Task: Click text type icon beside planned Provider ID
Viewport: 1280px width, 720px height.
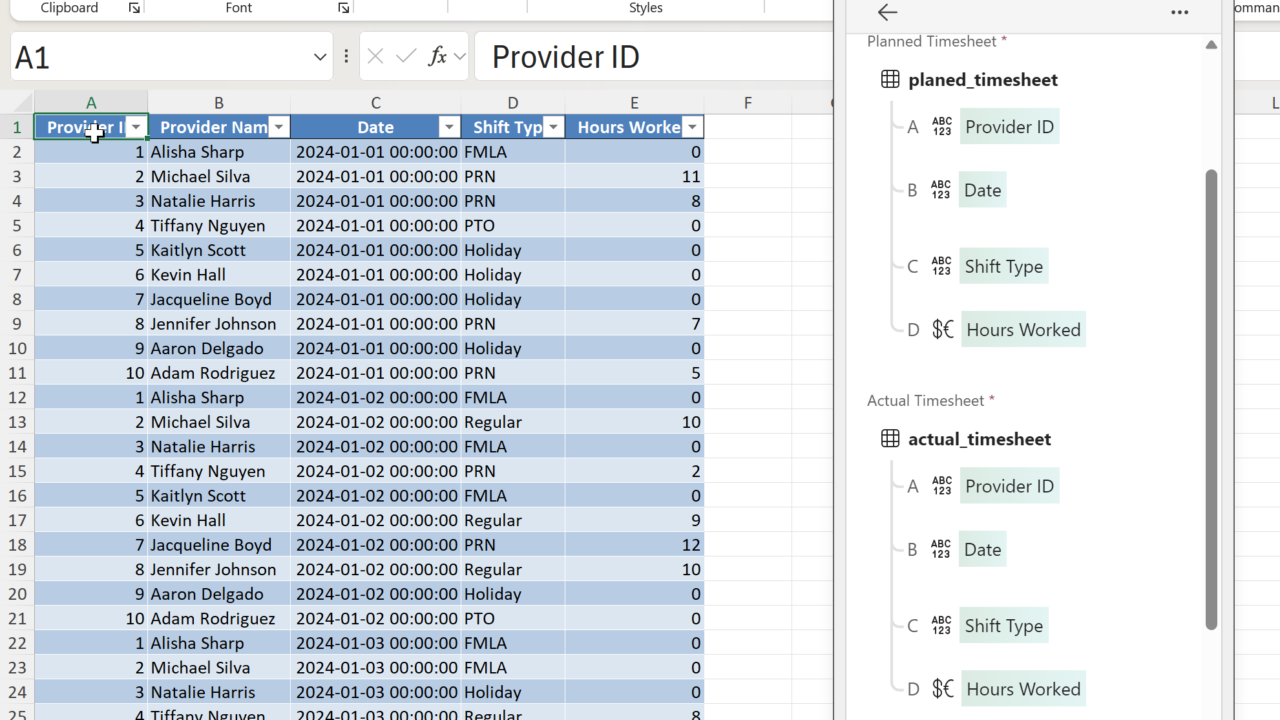Action: click(941, 127)
